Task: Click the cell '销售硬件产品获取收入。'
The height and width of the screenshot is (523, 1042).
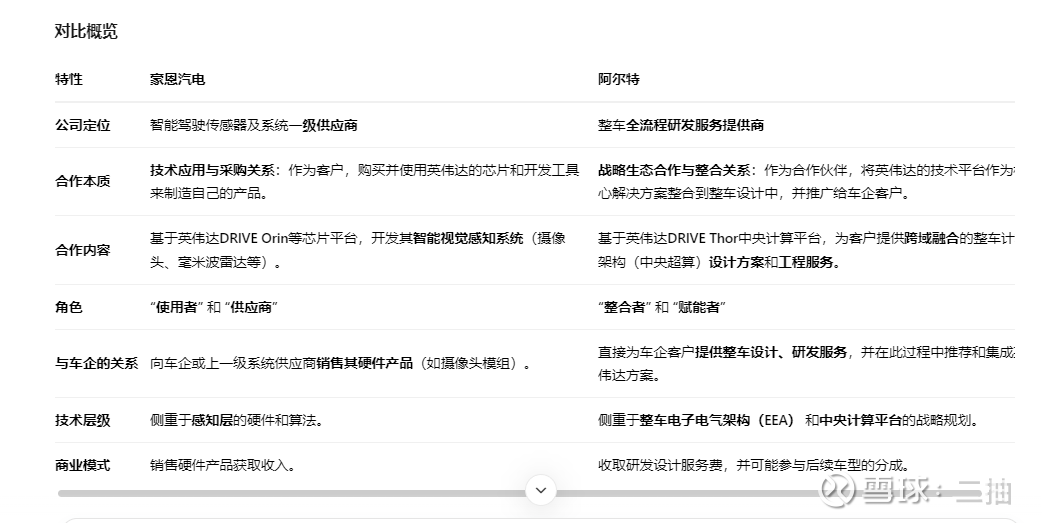Action: coord(223,465)
